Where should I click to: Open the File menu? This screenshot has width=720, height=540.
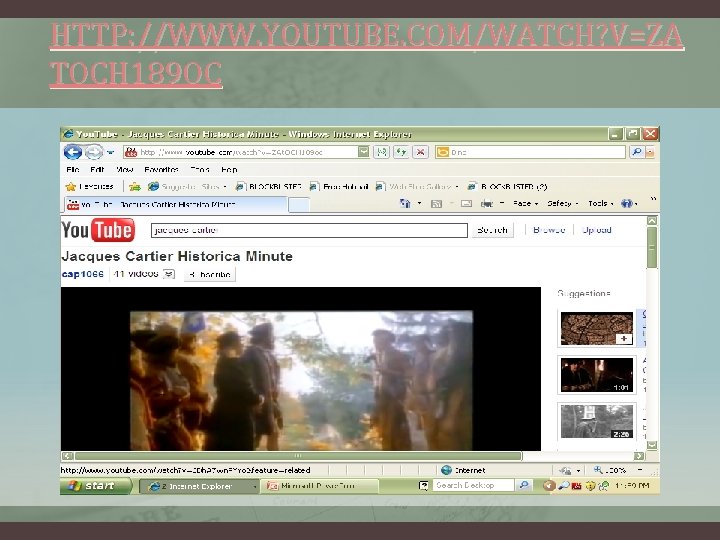73,169
